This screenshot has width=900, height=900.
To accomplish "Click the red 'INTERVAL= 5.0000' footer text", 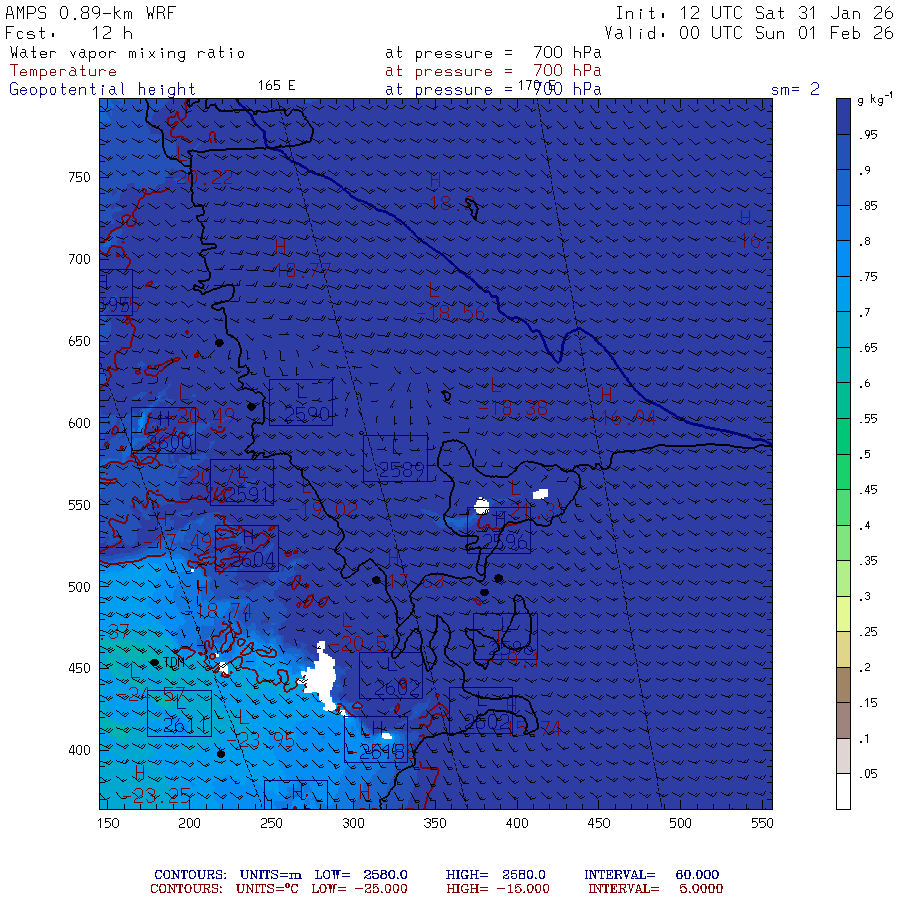I will 655,889.
